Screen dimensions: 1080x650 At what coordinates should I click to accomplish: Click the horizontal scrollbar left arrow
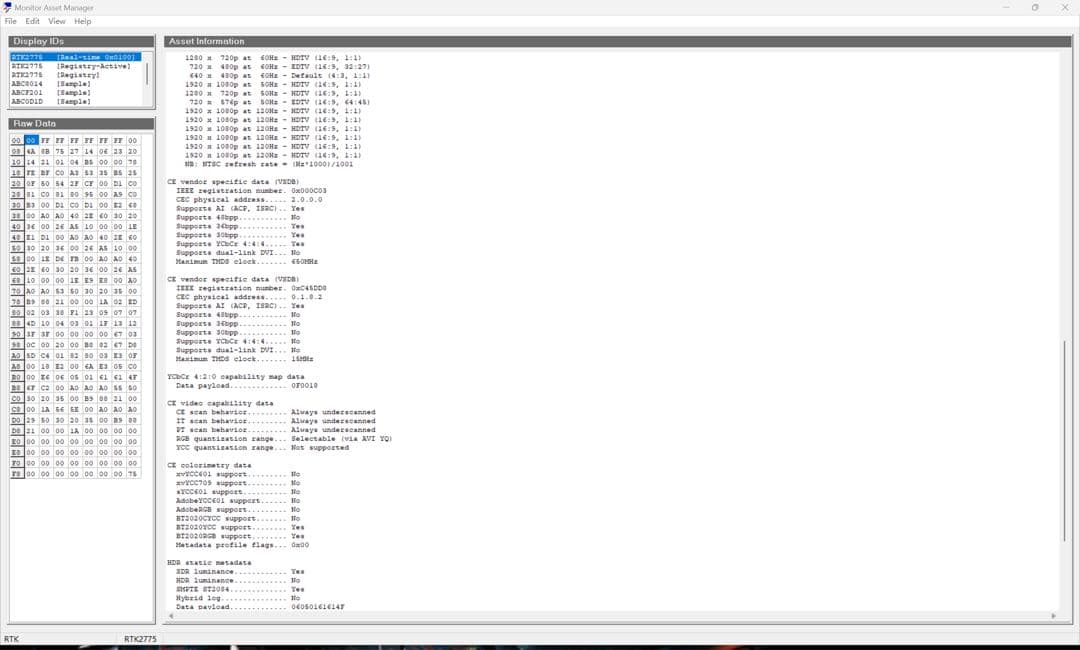point(169,616)
